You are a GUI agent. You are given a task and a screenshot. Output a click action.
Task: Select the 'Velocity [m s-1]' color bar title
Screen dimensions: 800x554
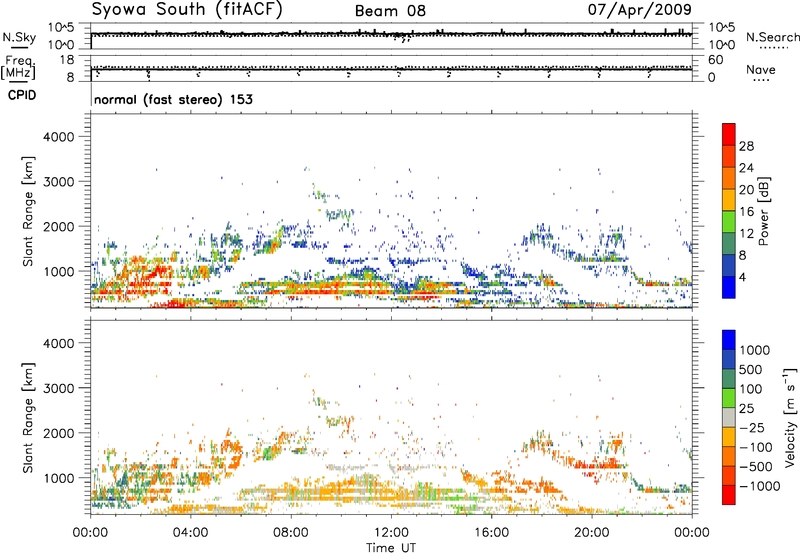click(790, 418)
